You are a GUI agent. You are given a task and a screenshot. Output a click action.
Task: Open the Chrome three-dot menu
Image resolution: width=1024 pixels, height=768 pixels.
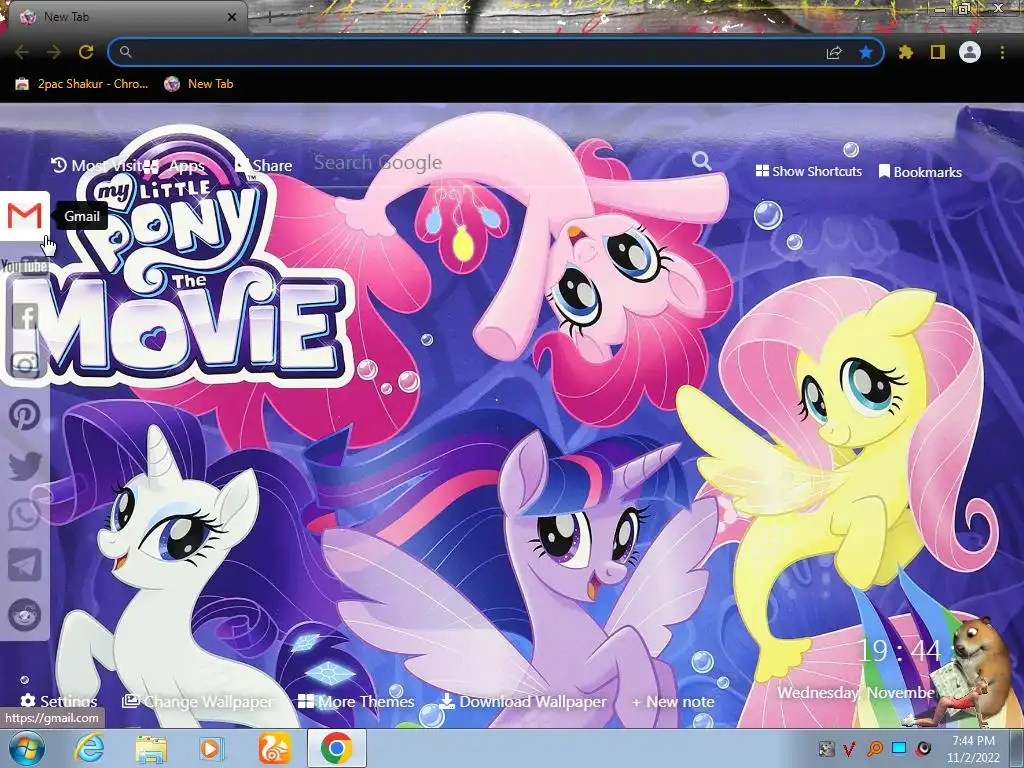click(x=1002, y=52)
